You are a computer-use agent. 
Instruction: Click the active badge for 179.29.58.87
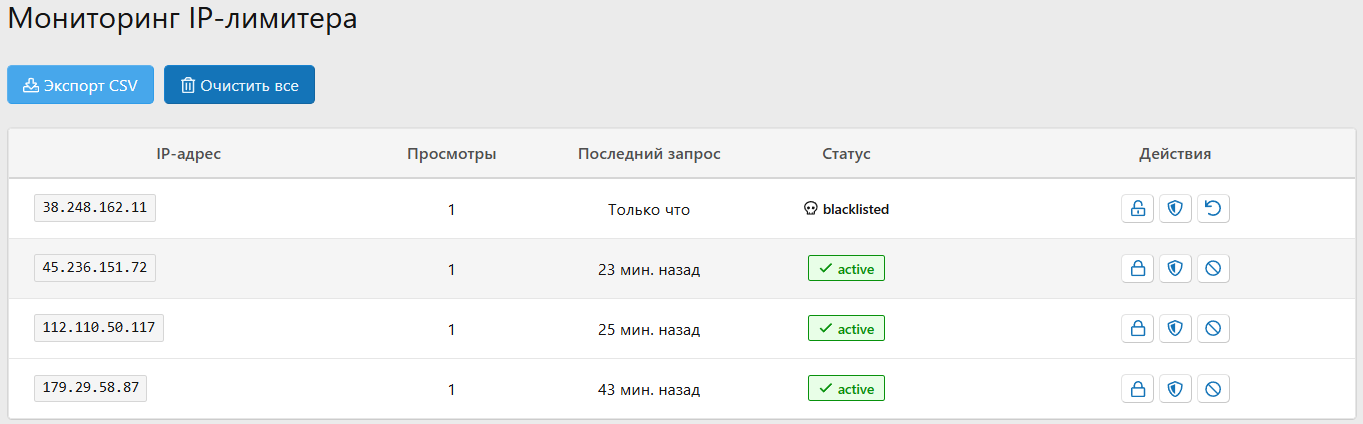pos(846,389)
